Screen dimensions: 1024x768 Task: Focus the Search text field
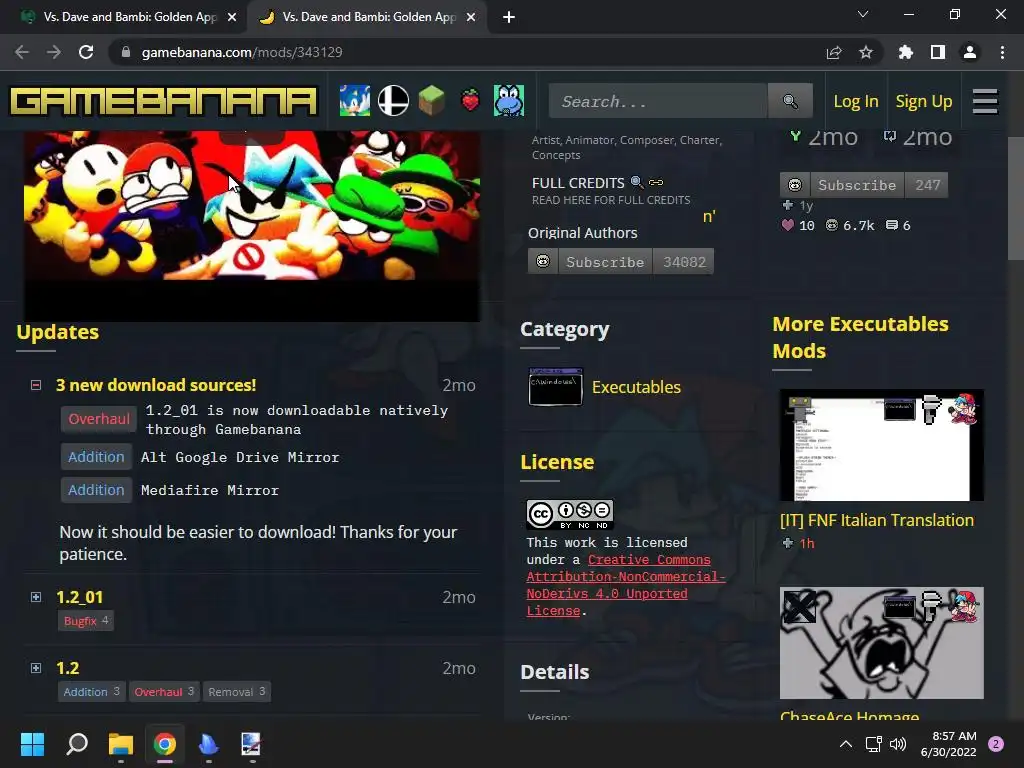(658, 101)
